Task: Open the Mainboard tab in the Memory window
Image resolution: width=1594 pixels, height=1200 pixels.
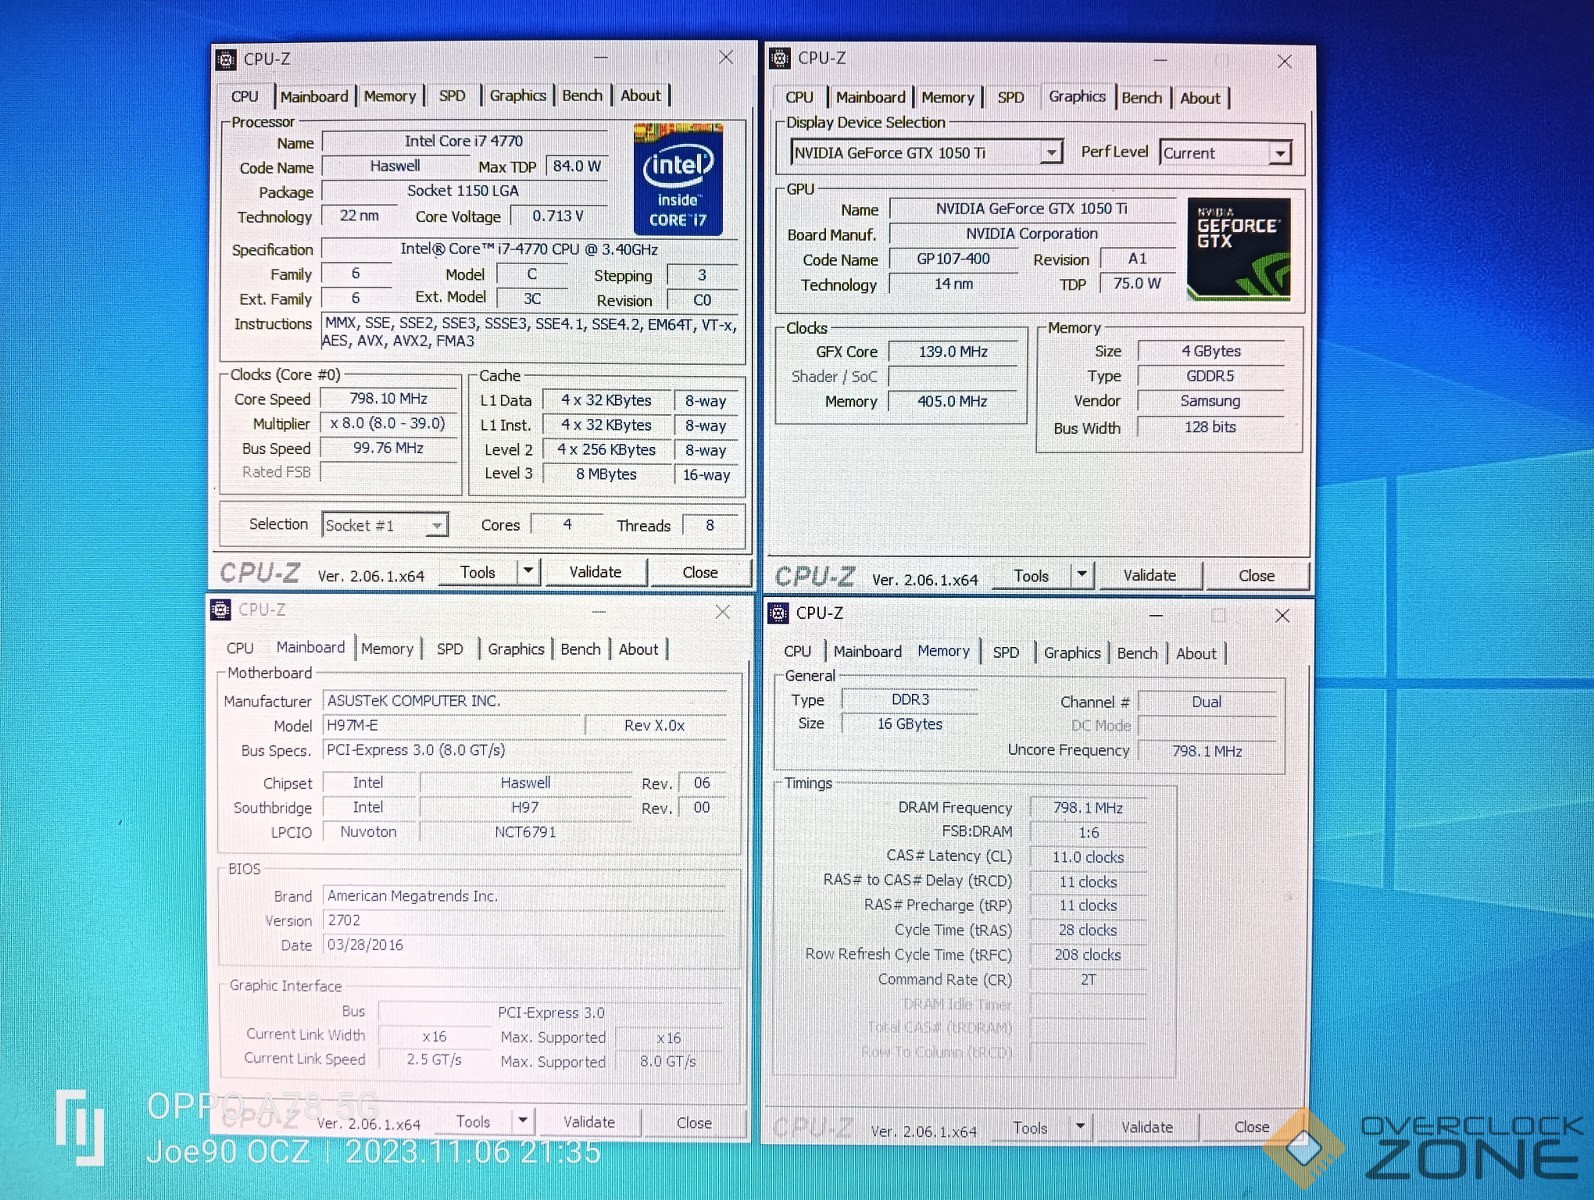Action: coord(868,651)
